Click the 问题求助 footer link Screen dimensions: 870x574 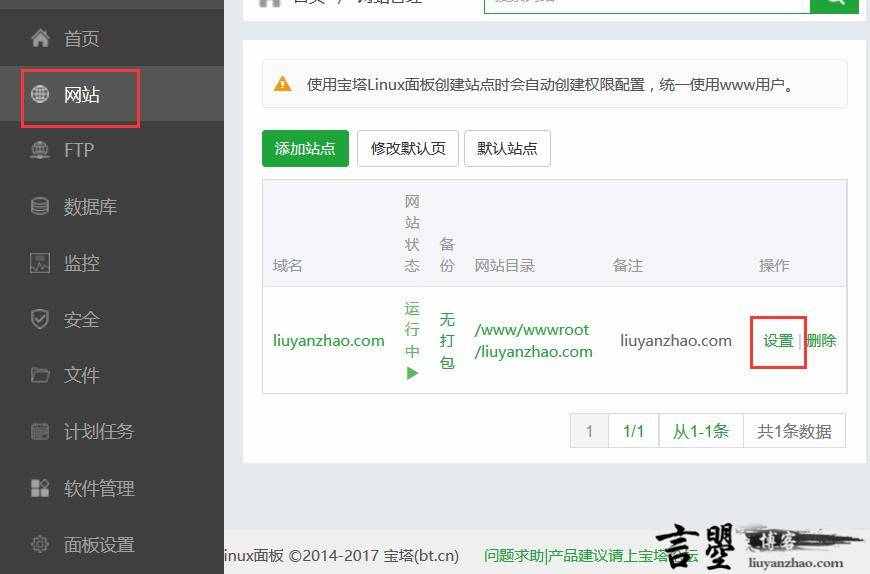click(x=514, y=555)
